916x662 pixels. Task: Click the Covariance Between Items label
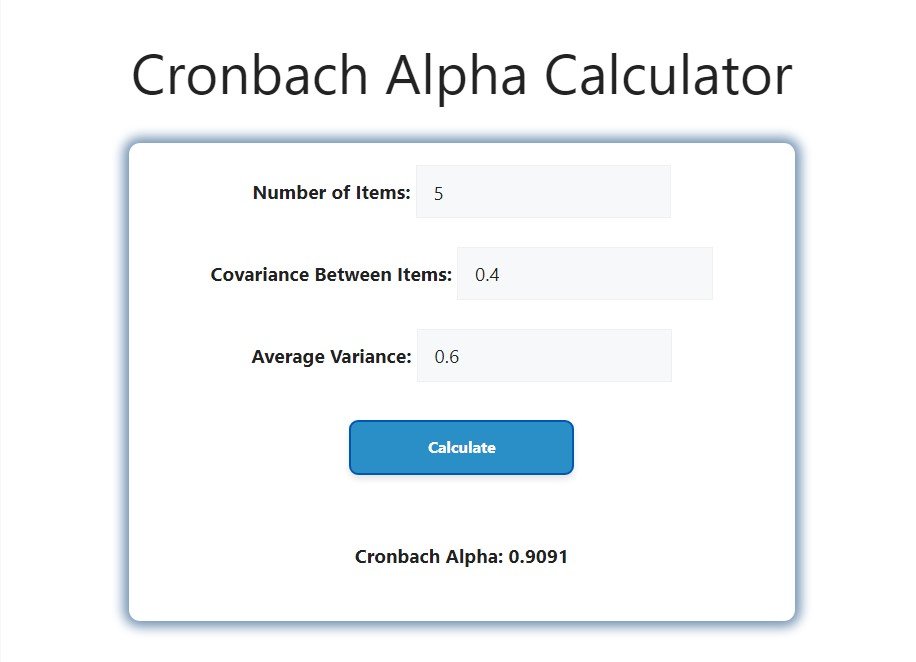point(330,275)
